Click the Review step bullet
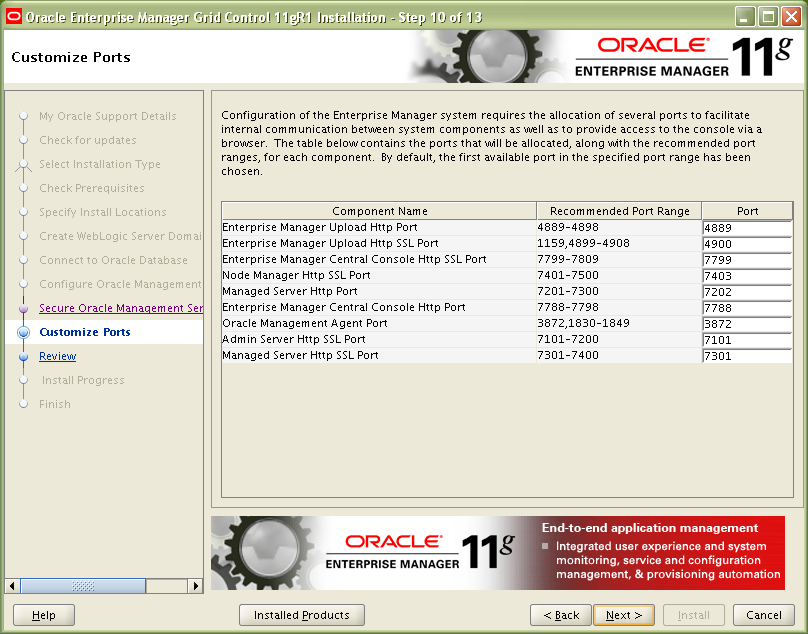The height and width of the screenshot is (634, 808). point(23,356)
